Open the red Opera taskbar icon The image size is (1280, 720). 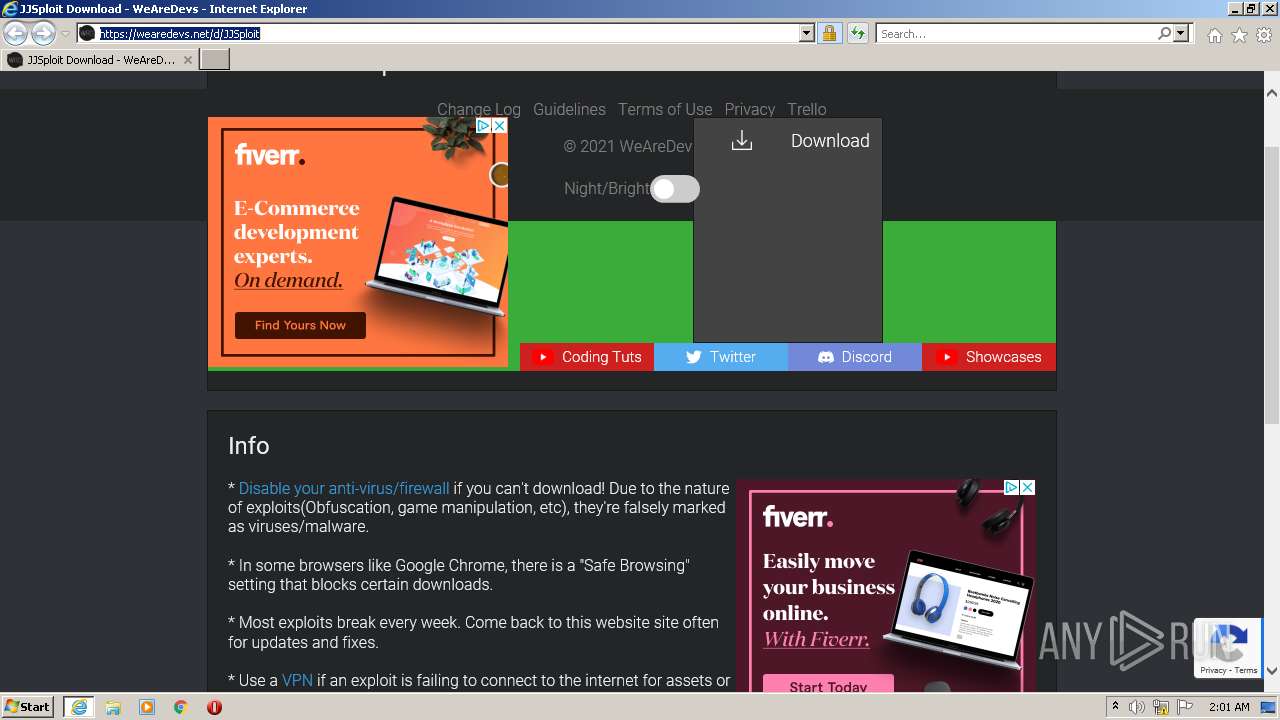(214, 707)
